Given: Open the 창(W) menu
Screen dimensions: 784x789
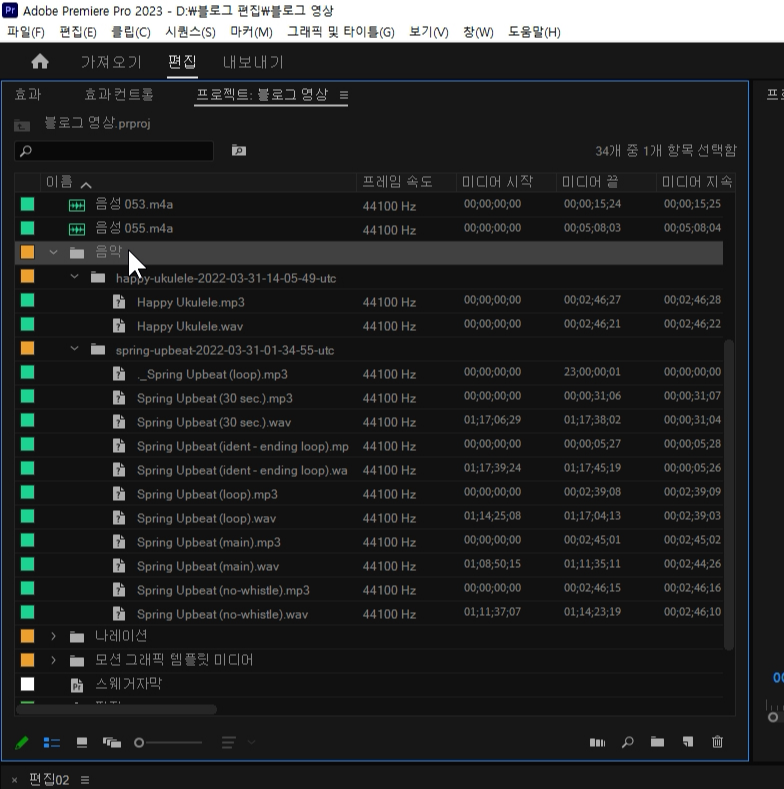Looking at the screenshot, I should point(478,32).
